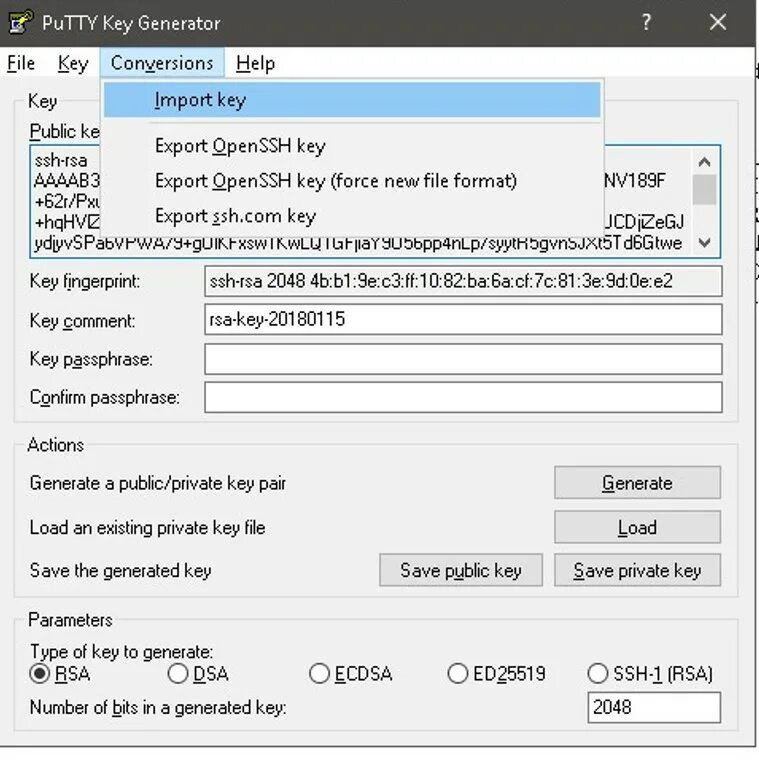Click the Confirm passphrase label
The width and height of the screenshot is (759, 766).
105,397
